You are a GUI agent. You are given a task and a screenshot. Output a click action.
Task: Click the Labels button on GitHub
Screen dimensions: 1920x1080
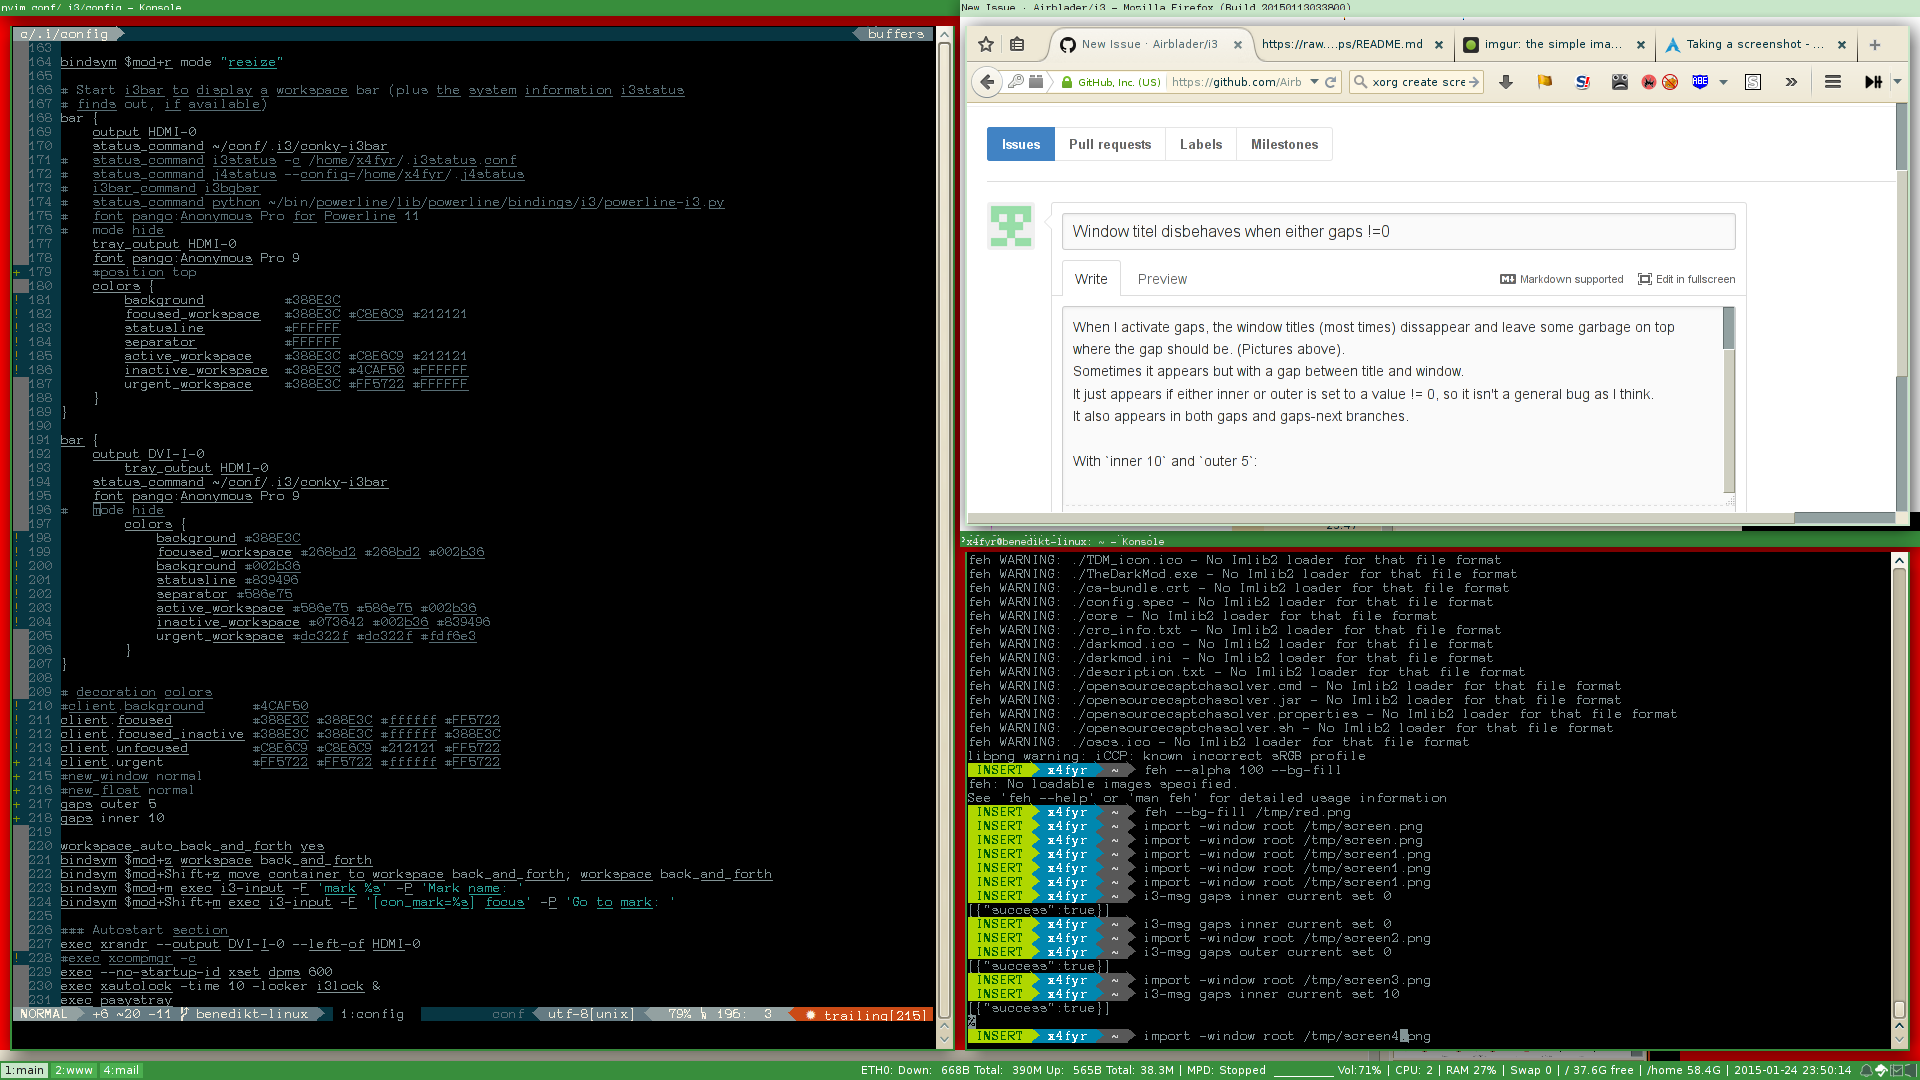1199,144
